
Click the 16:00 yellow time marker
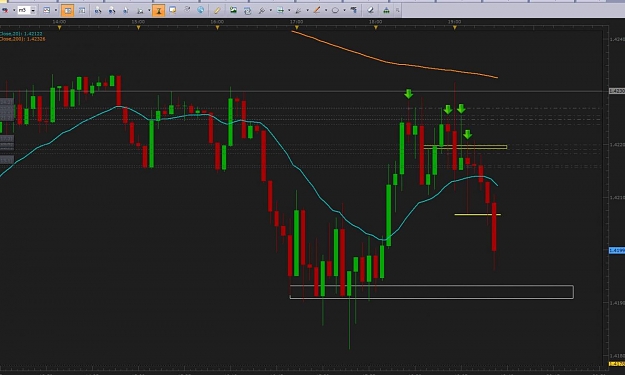coord(217,27)
